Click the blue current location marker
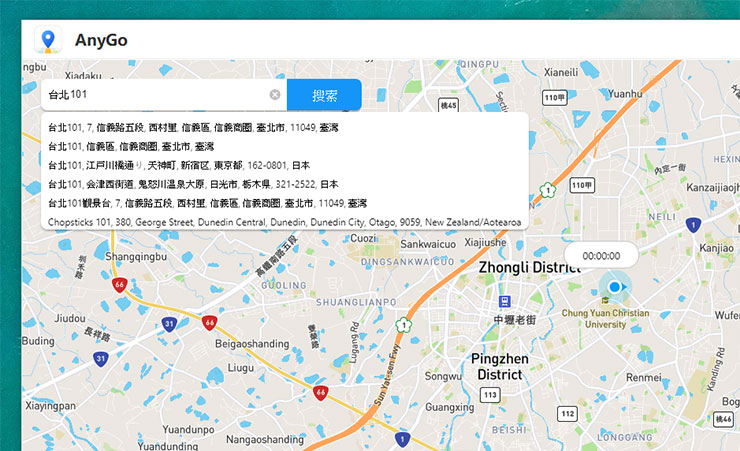 click(x=614, y=286)
